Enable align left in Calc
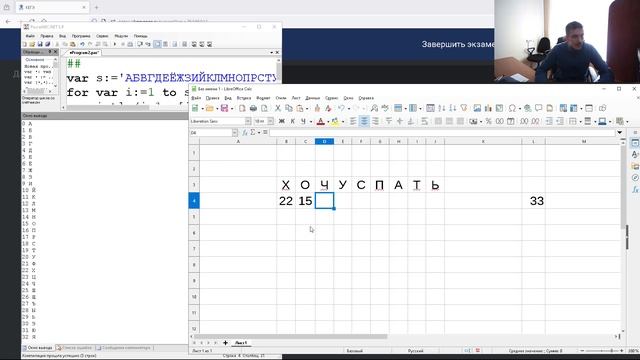 (353, 121)
